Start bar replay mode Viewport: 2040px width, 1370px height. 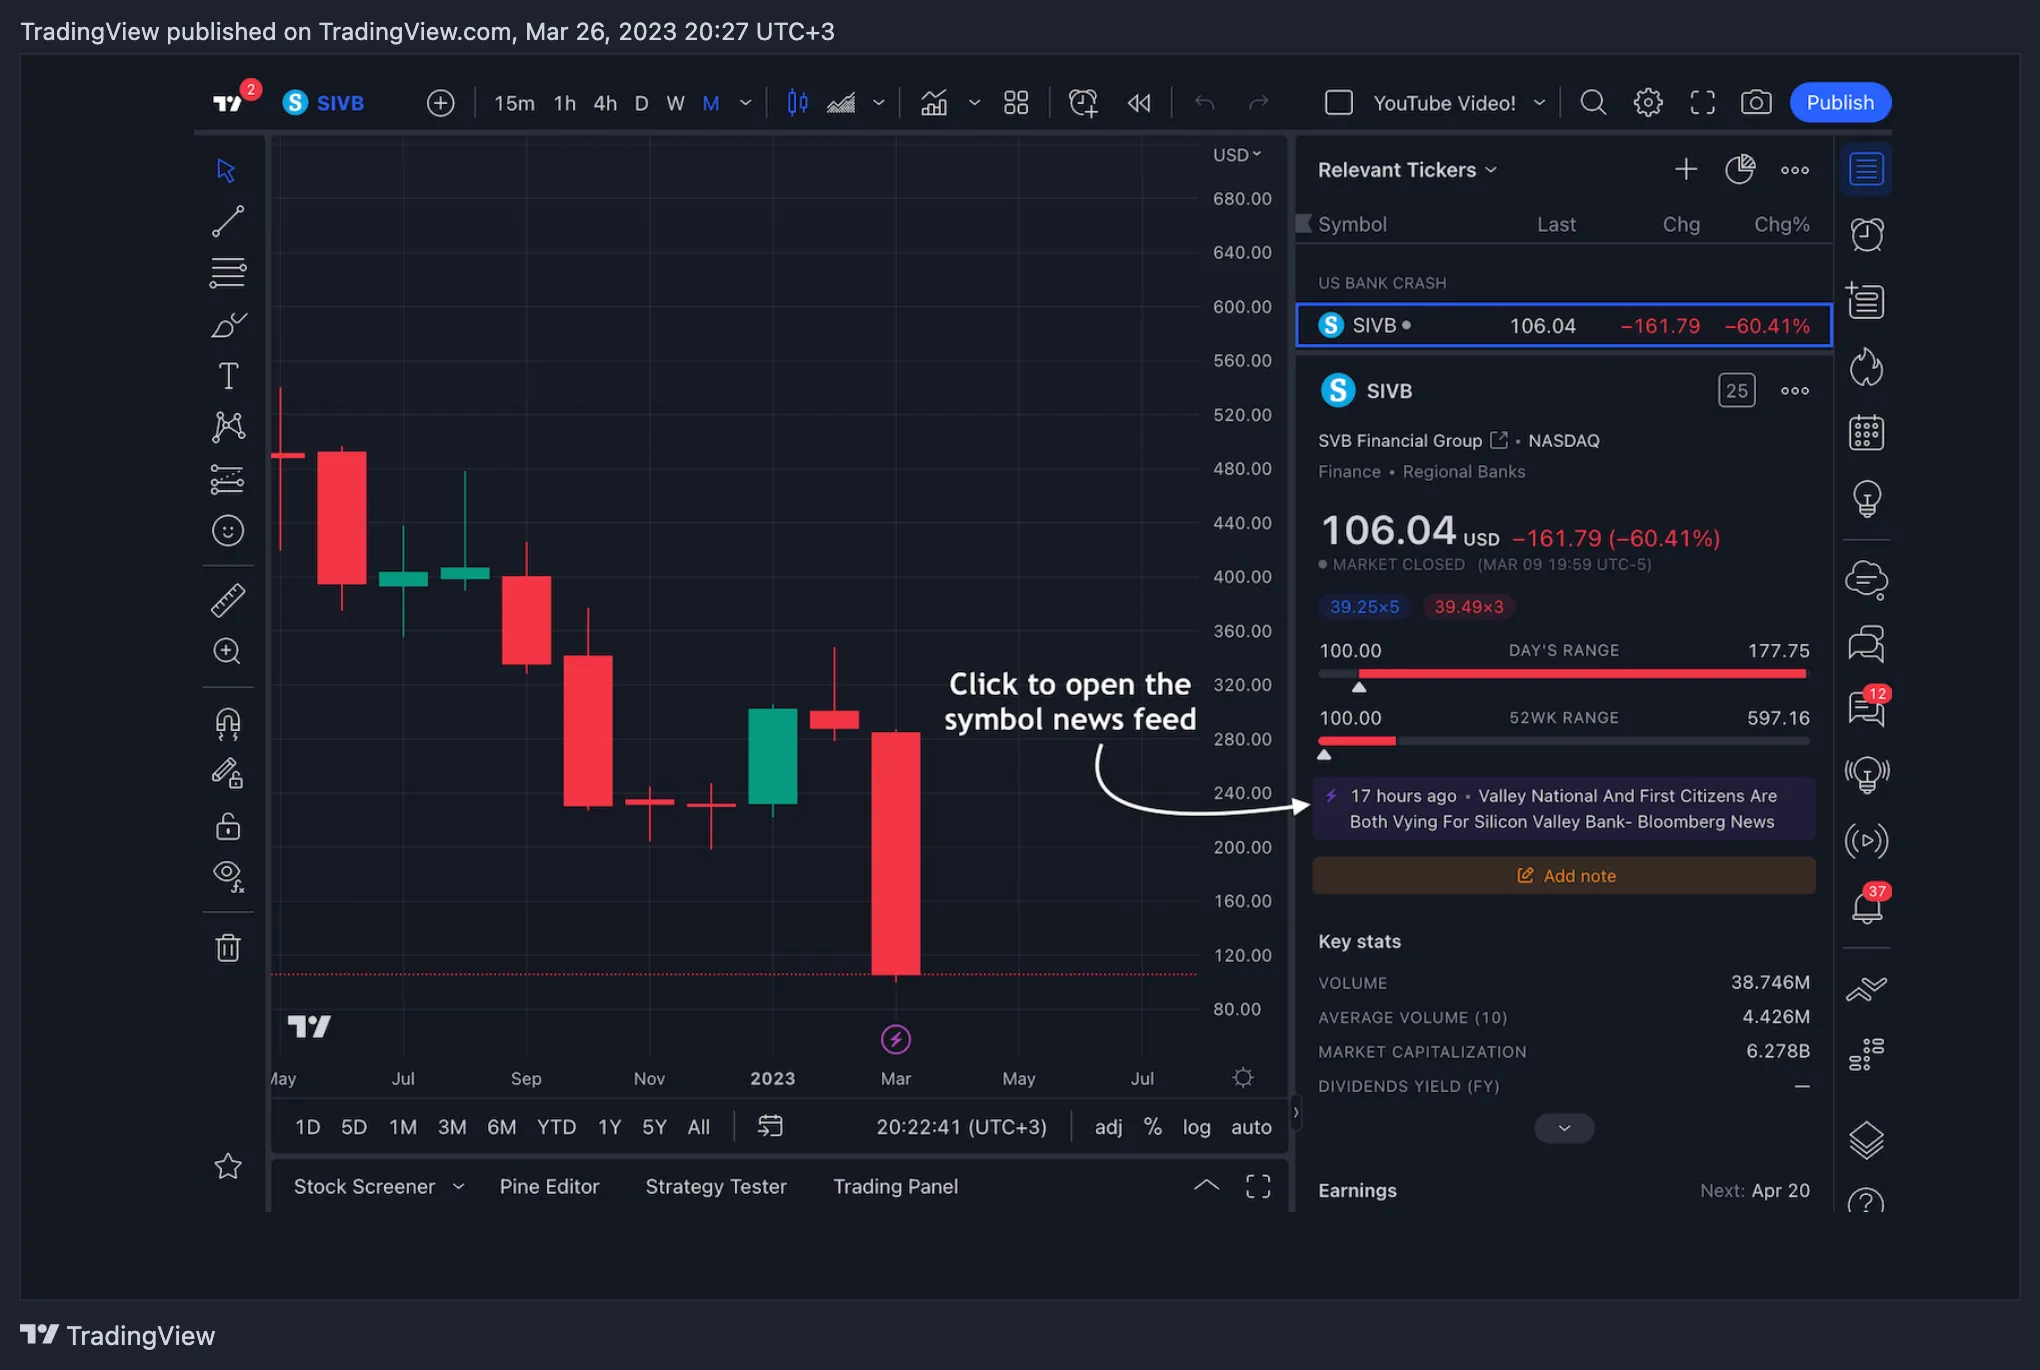[1139, 103]
